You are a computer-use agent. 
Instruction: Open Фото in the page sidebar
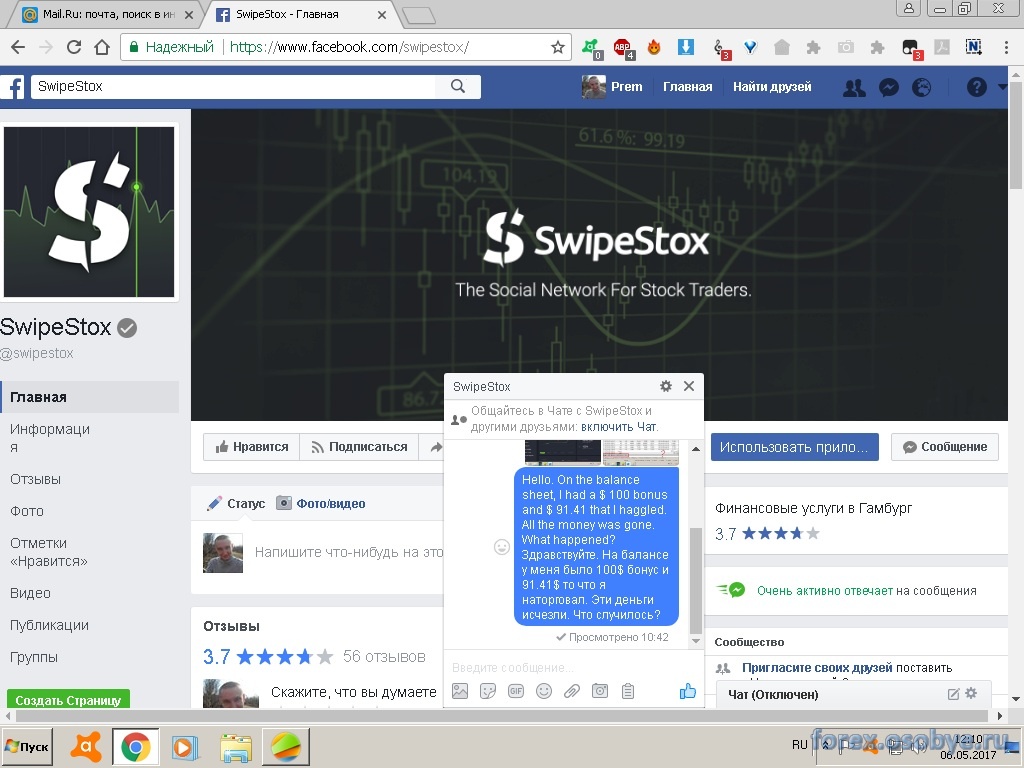[27, 511]
